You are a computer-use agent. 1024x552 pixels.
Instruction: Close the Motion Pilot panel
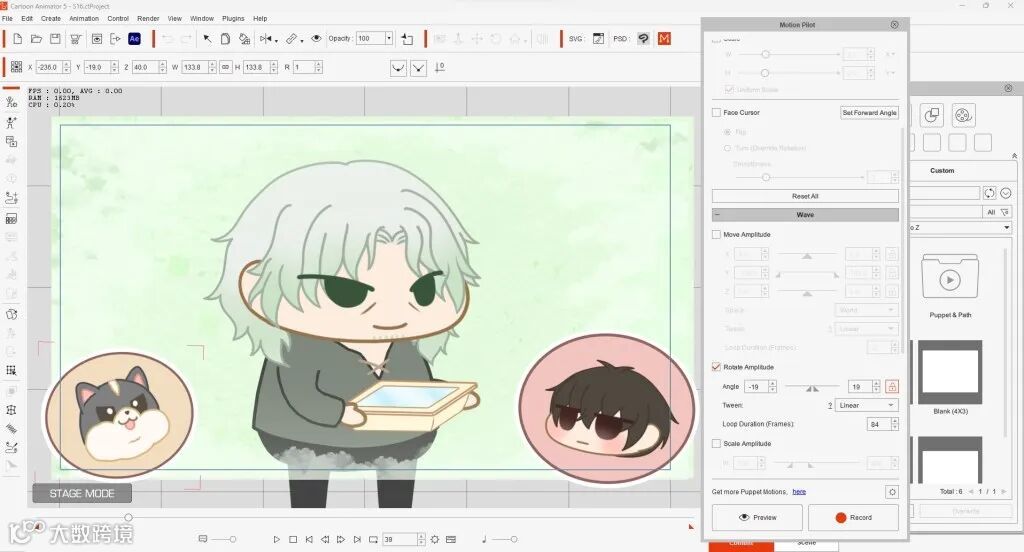coord(894,24)
